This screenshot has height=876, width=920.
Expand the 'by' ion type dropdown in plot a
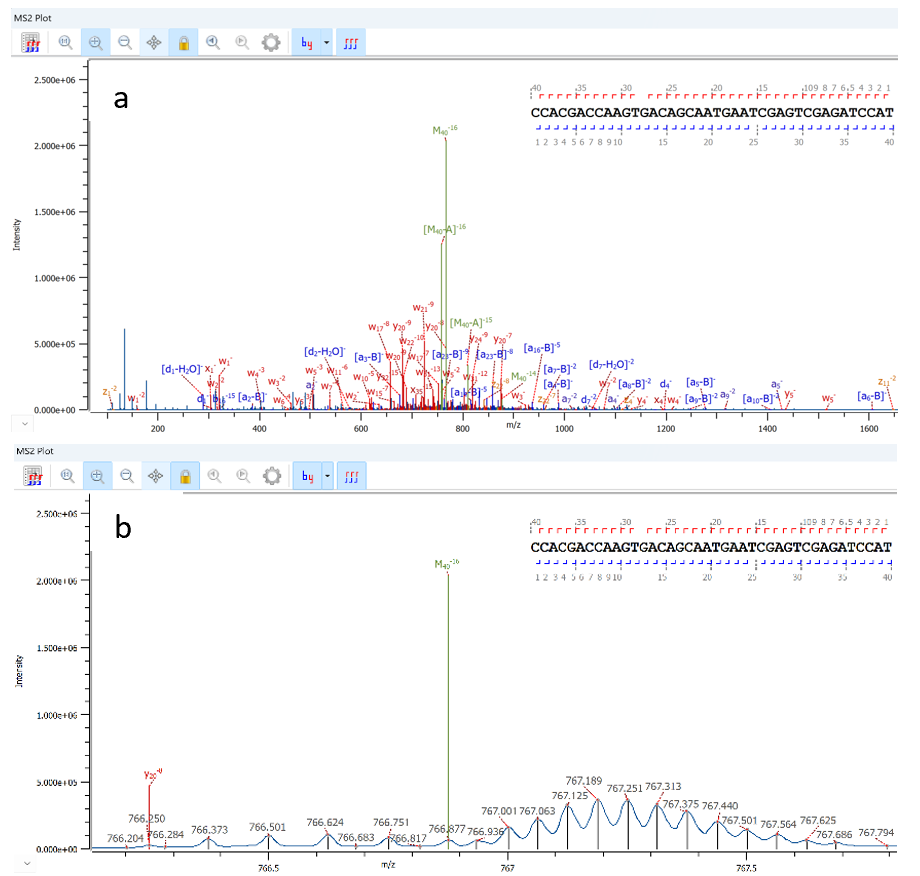tap(327, 43)
